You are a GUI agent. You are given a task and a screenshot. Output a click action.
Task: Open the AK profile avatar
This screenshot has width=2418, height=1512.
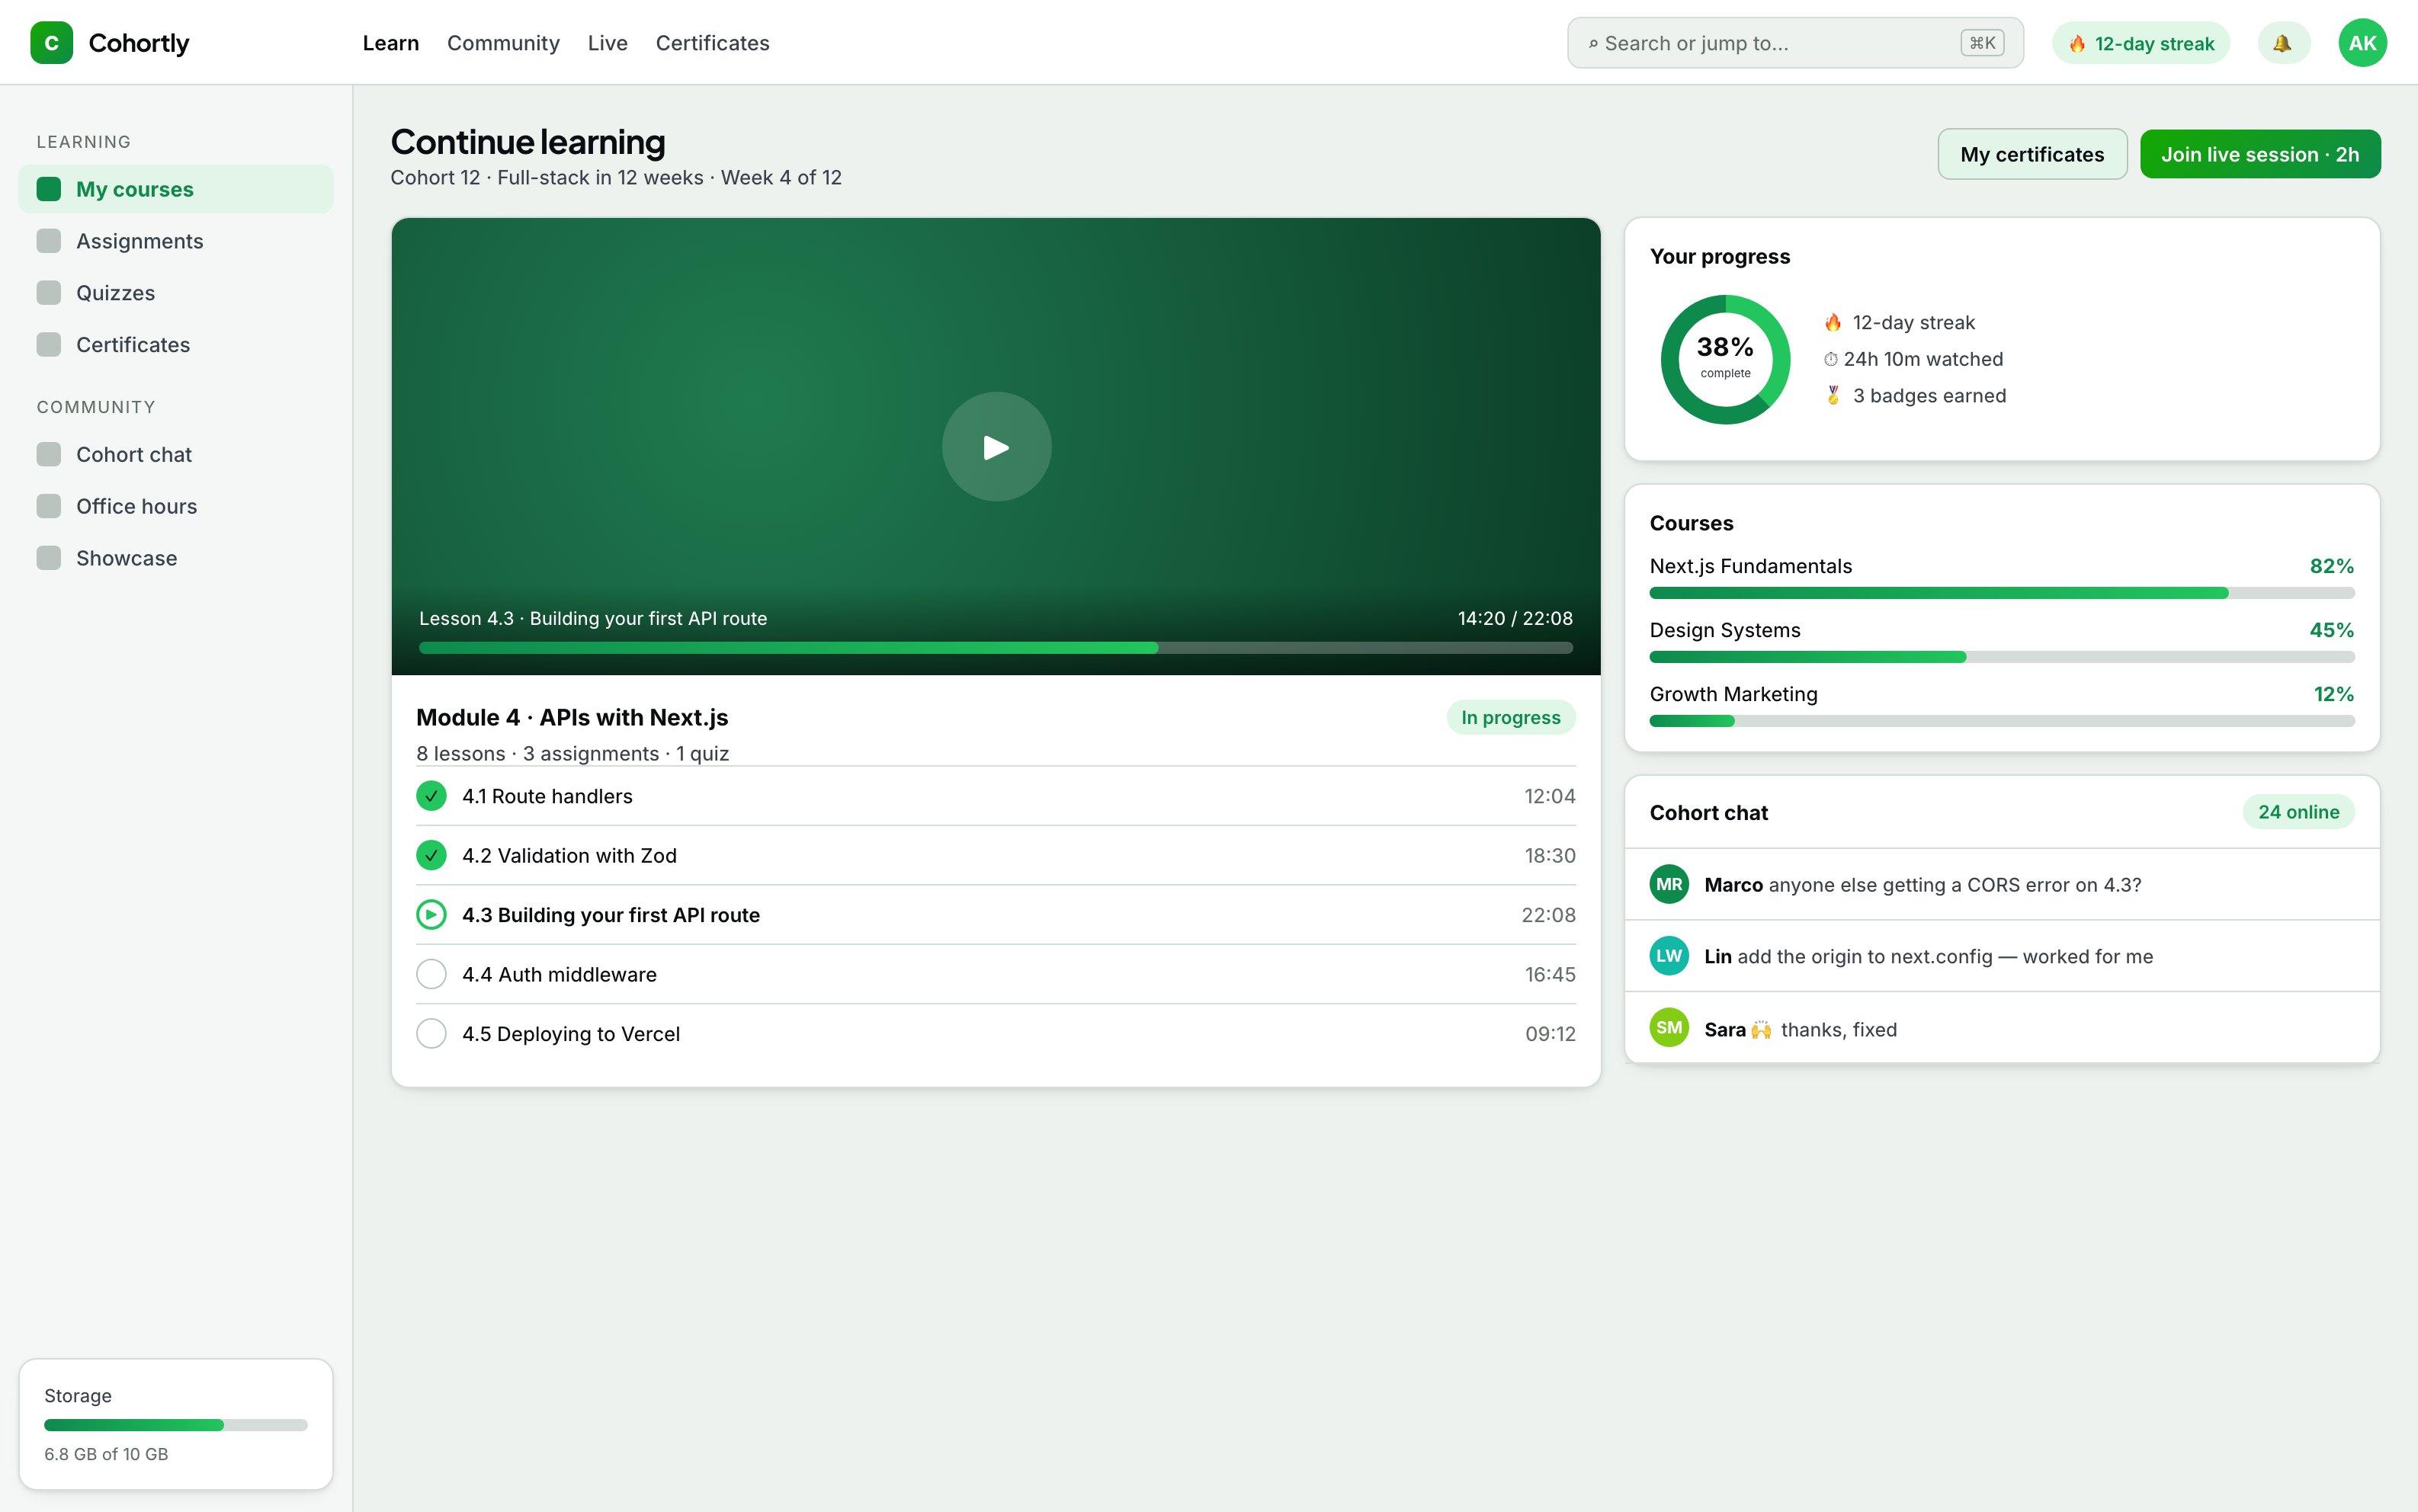coord(2362,43)
